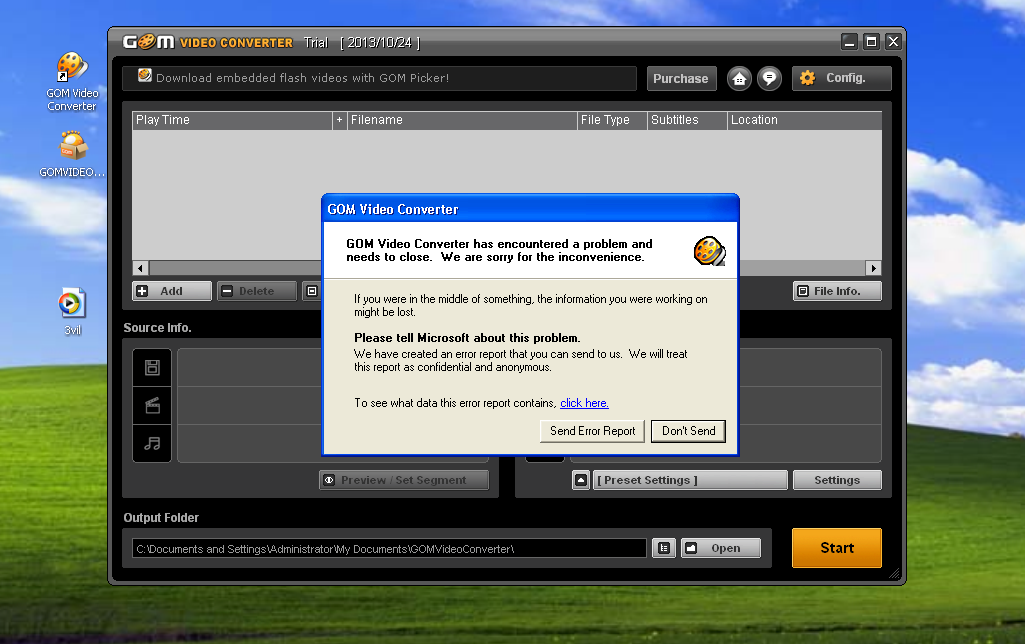Open File Info. for the selection
Image resolution: width=1025 pixels, height=644 pixels.
pyautogui.click(x=837, y=291)
